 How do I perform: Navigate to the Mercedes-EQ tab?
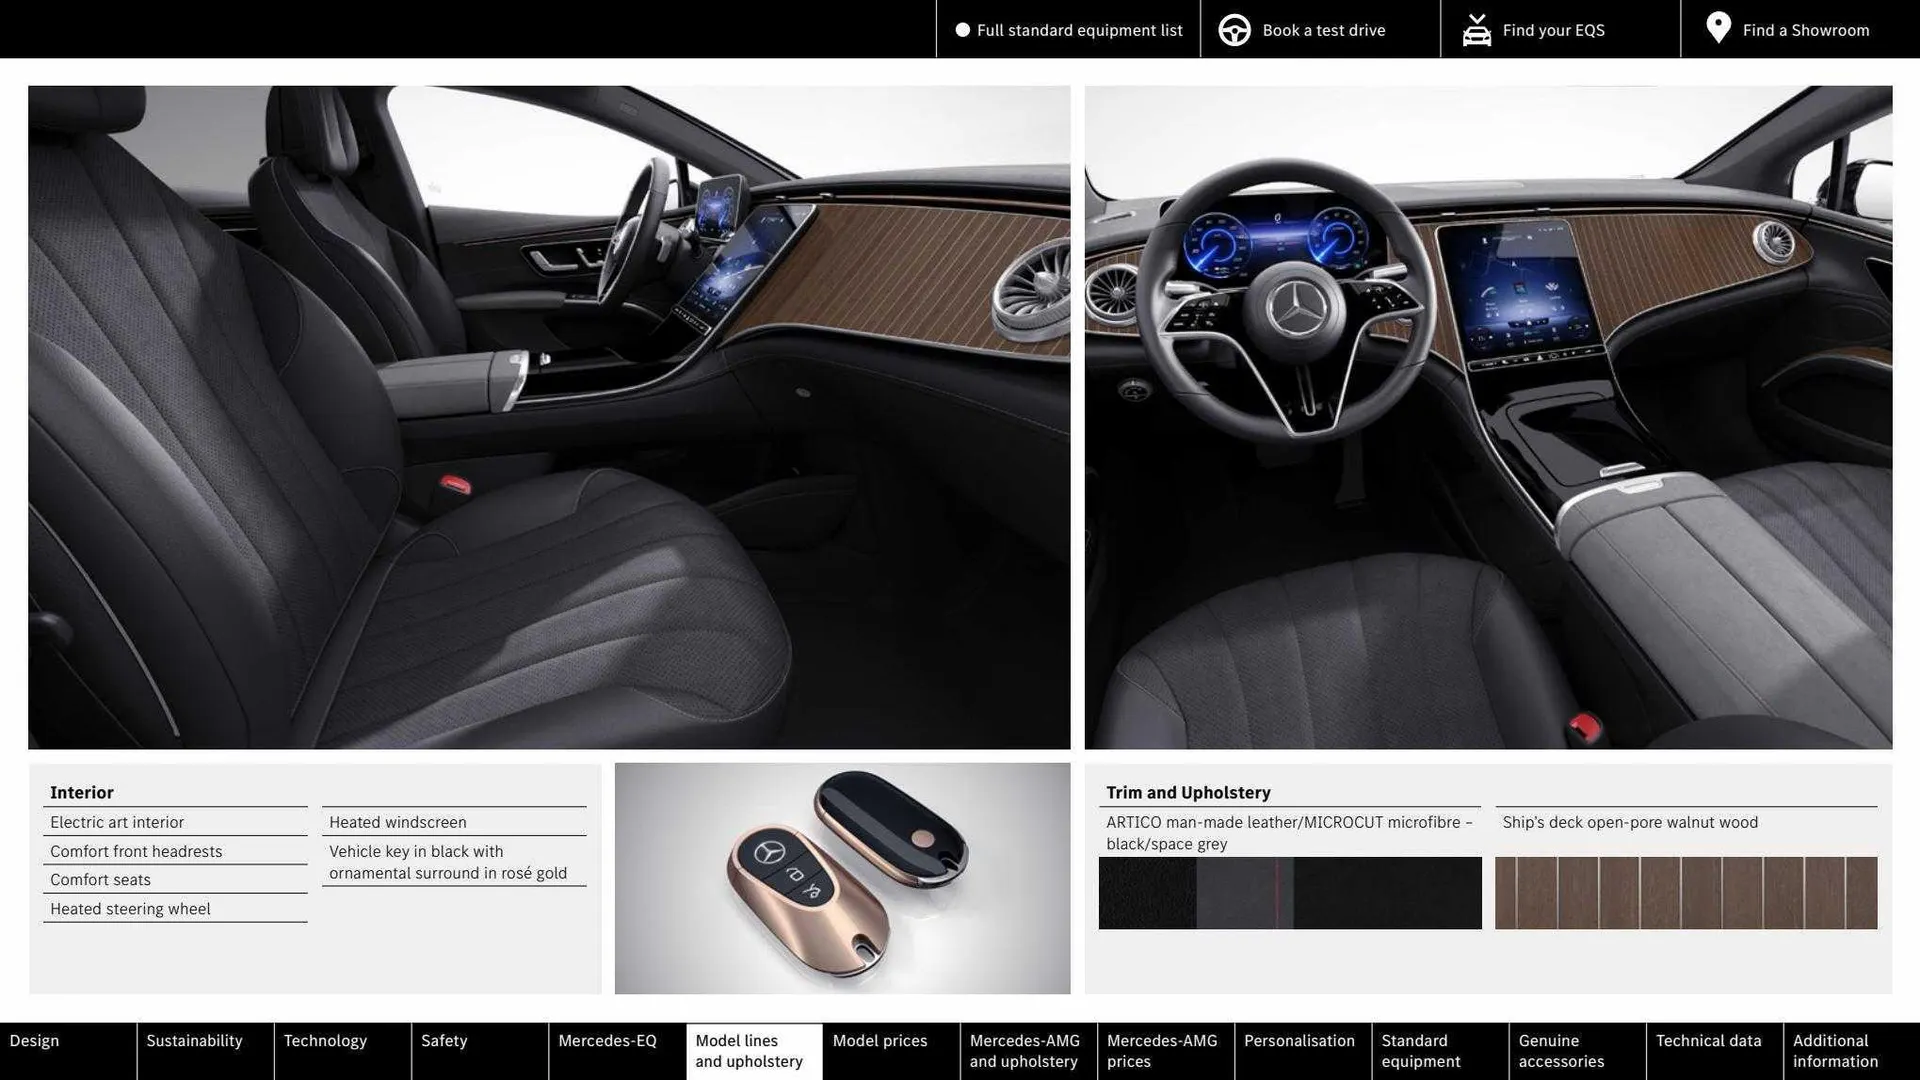[607, 1041]
